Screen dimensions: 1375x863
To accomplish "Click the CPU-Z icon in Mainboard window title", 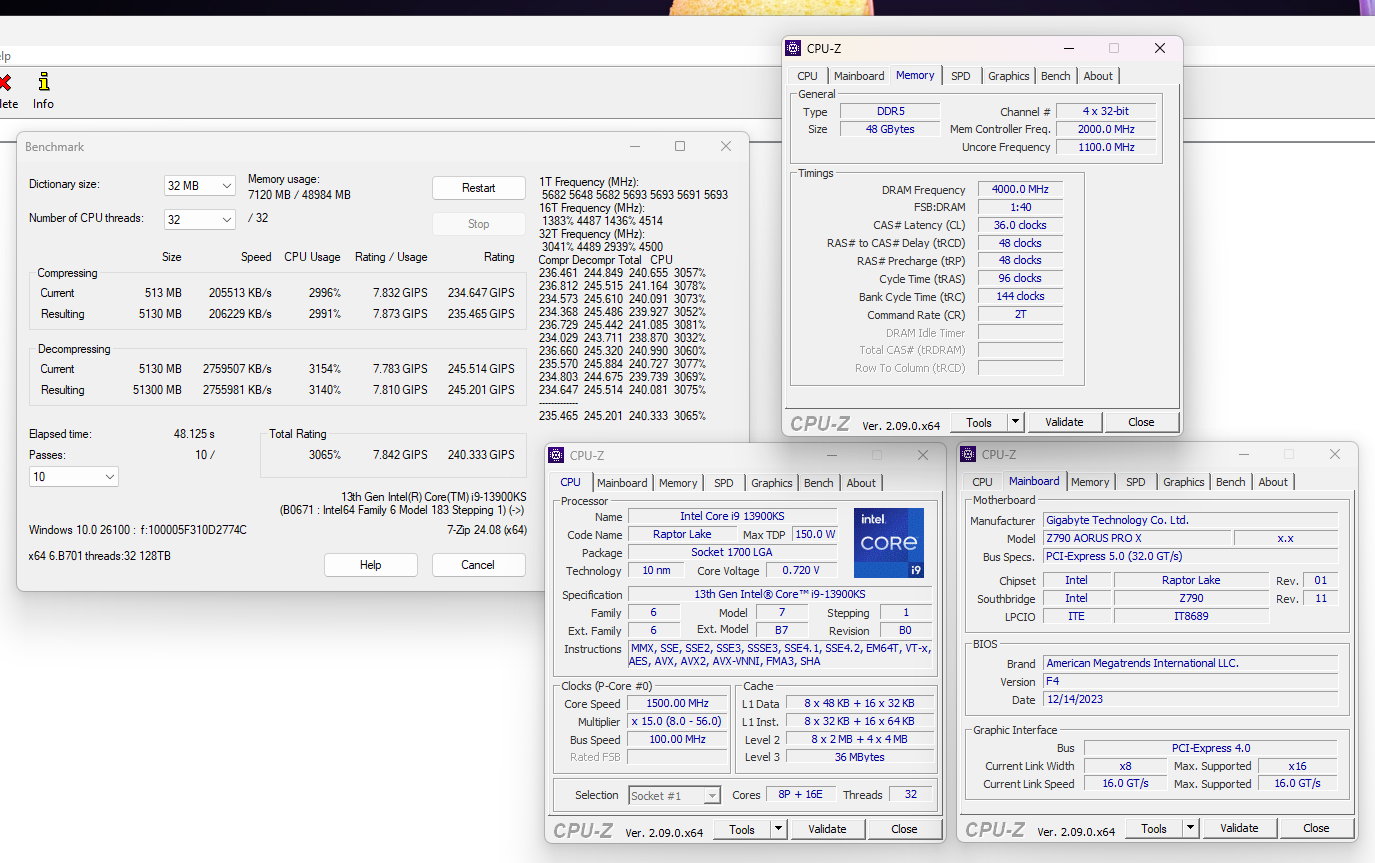I will pos(969,454).
